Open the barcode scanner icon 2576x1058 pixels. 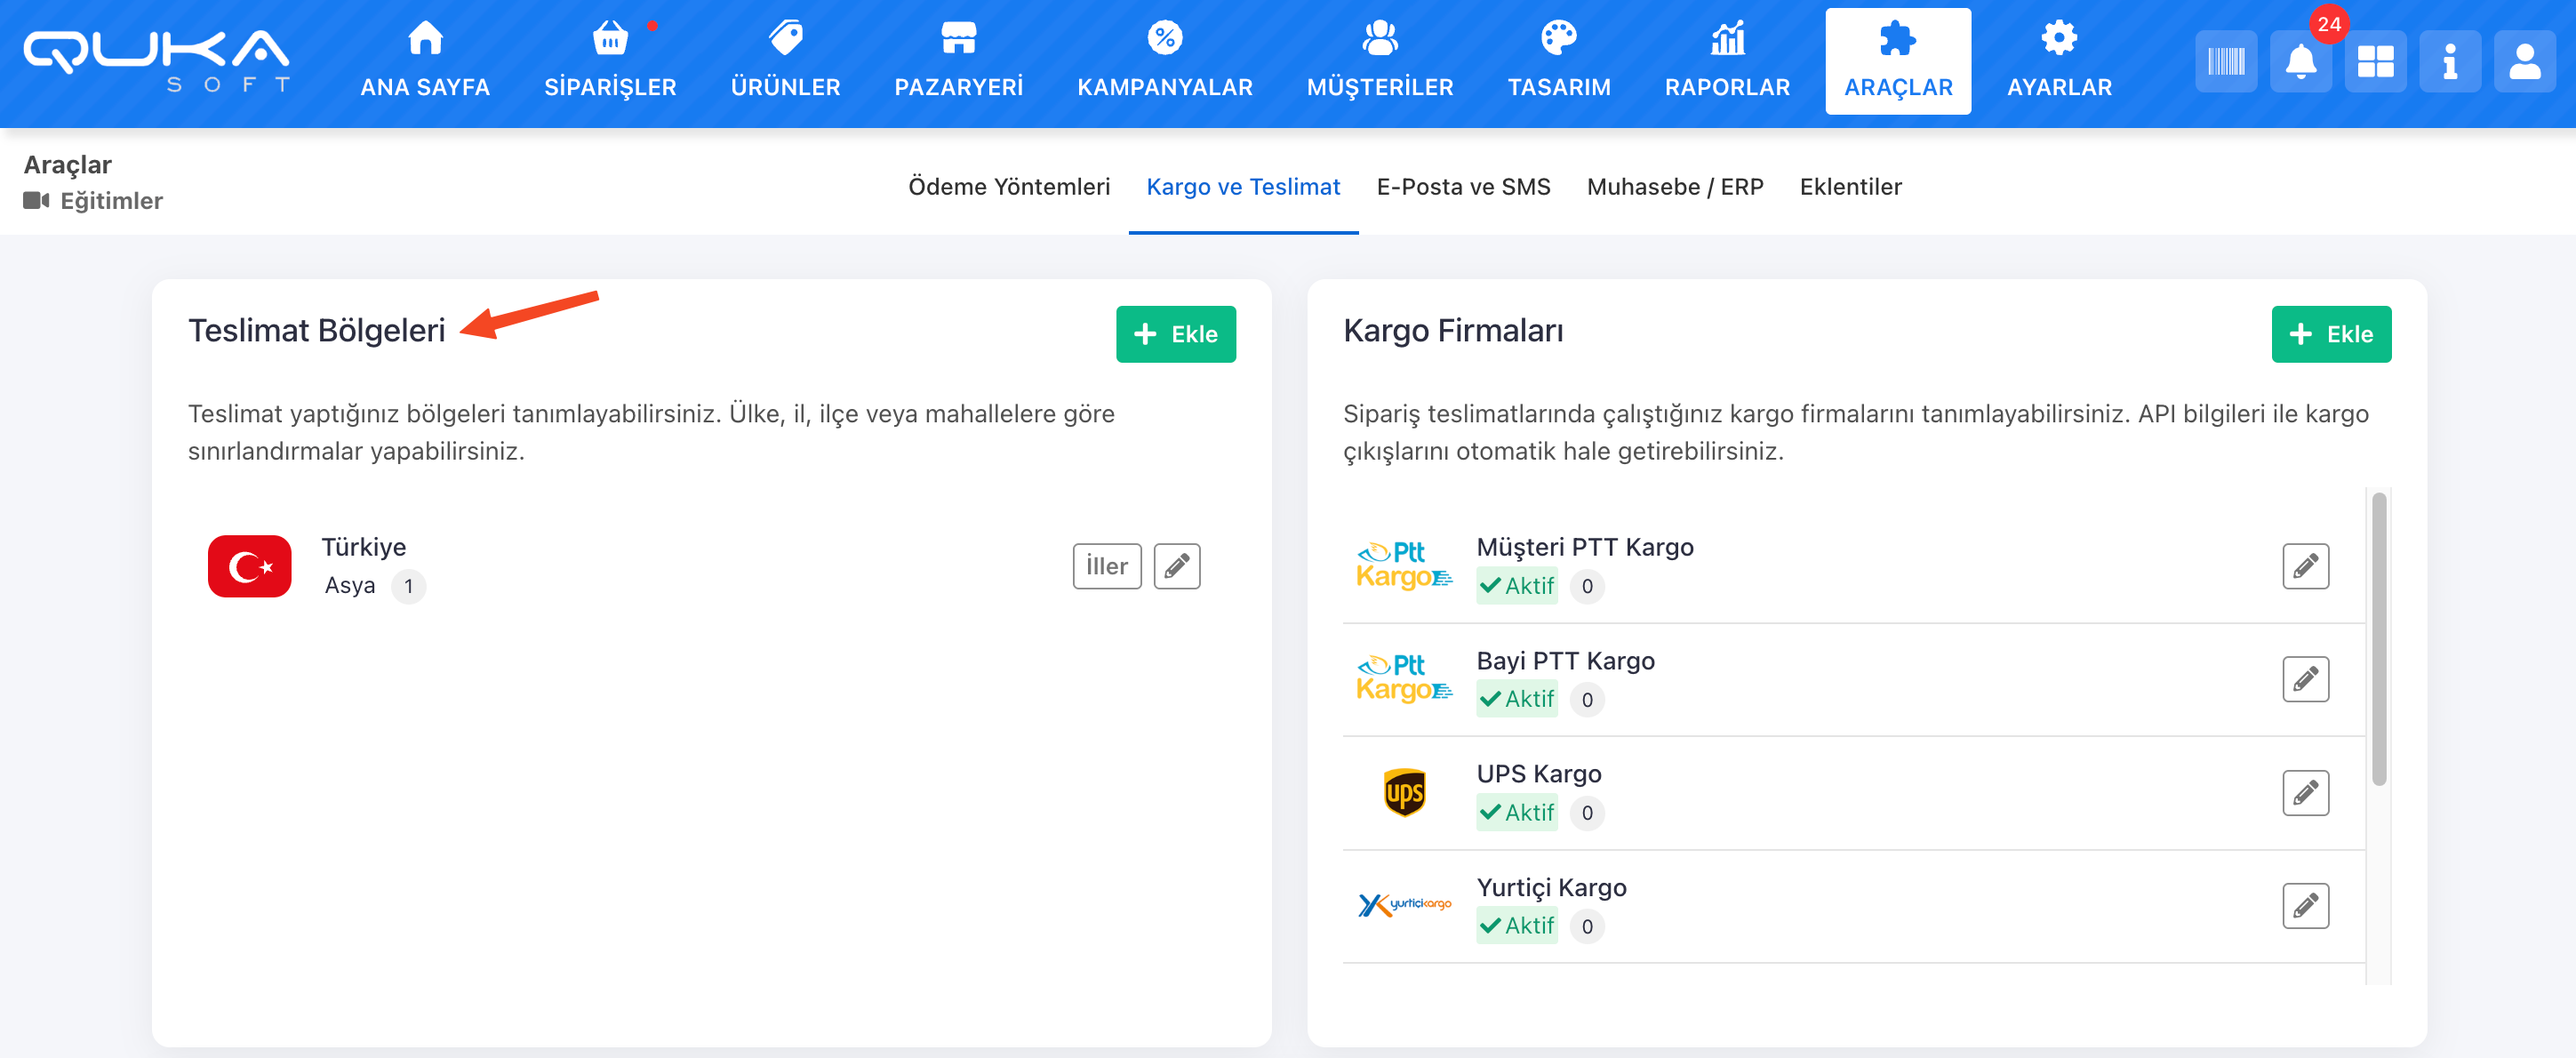point(2225,62)
